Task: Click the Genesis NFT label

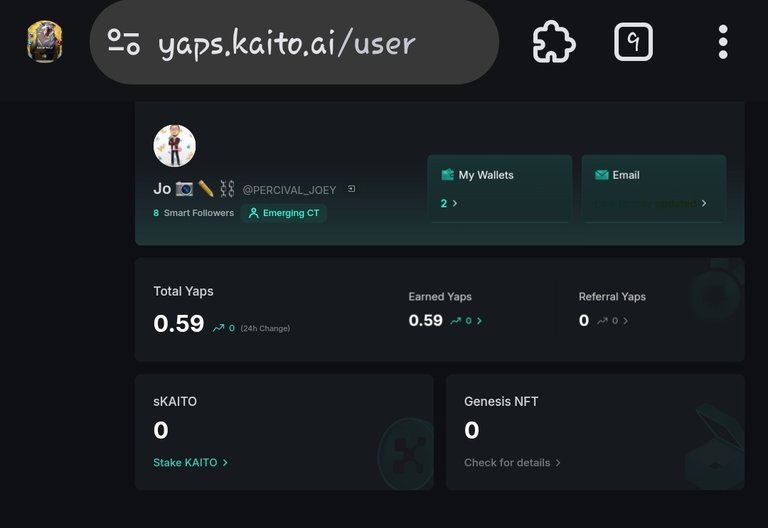Action: coord(501,401)
